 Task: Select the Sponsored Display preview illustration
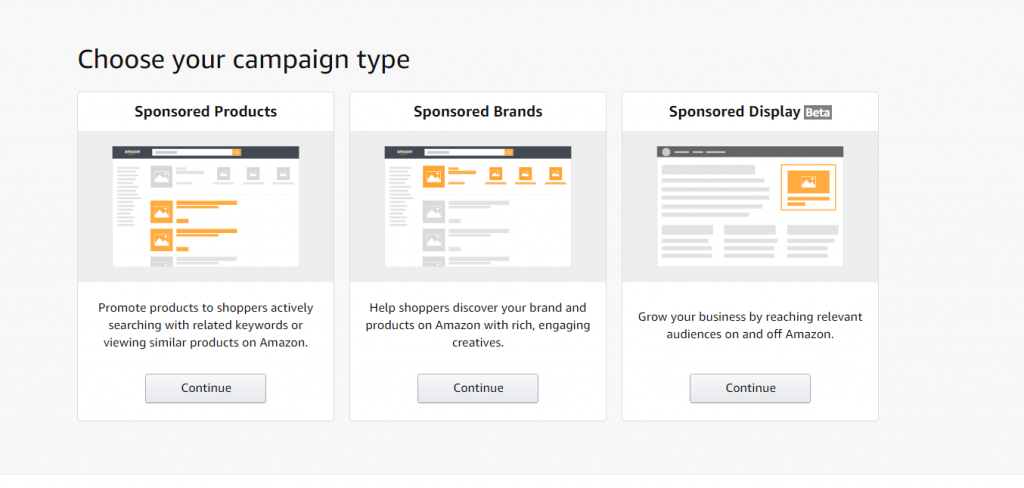(x=750, y=206)
